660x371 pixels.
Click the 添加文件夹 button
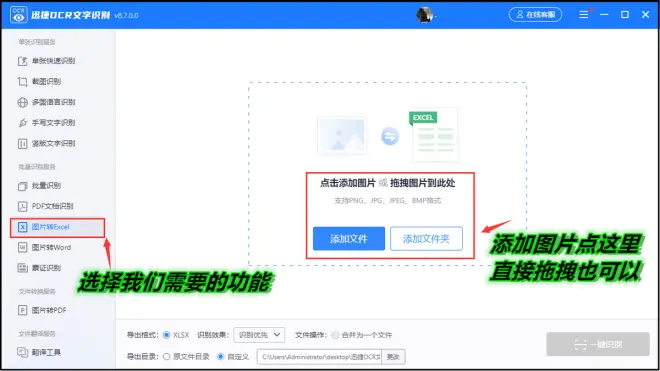pos(426,239)
